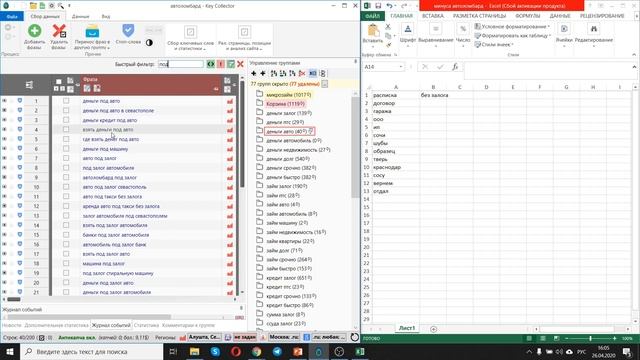Click the highlighted blue icon in groups toolbar

[x=313, y=73]
